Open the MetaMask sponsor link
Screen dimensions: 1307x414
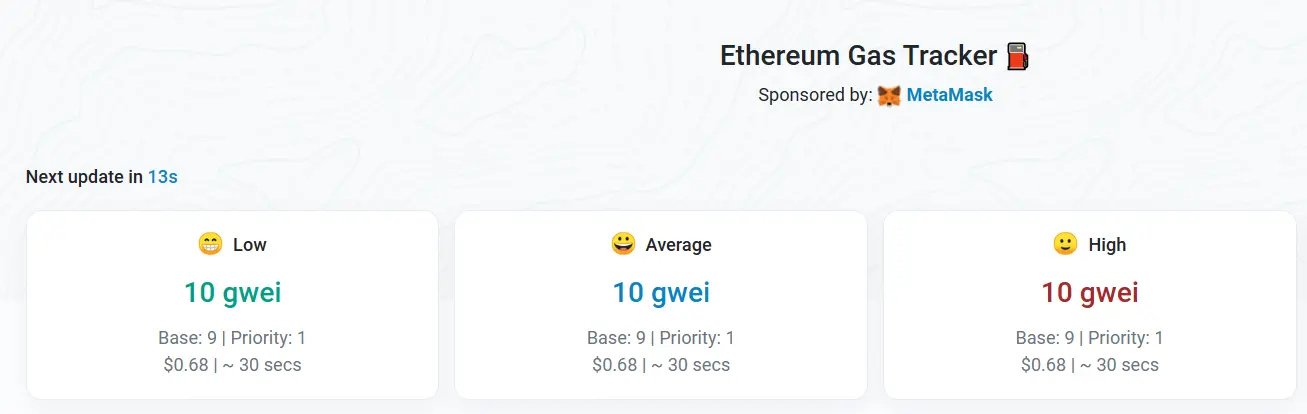tap(949, 96)
